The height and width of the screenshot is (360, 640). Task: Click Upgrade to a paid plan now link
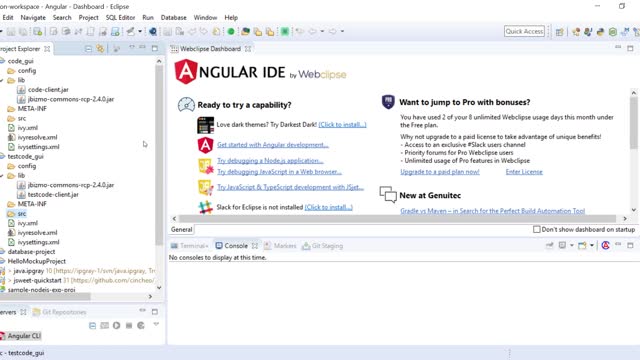click(440, 172)
